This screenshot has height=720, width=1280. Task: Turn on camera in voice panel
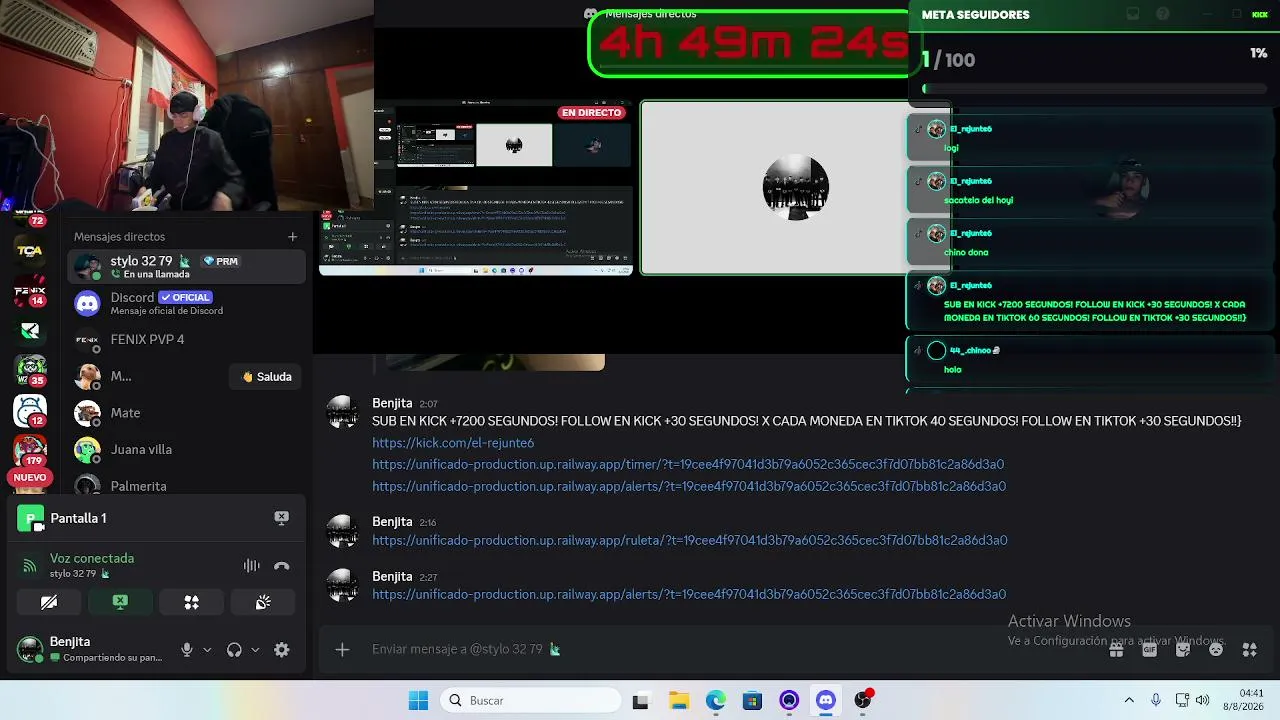tap(49, 602)
